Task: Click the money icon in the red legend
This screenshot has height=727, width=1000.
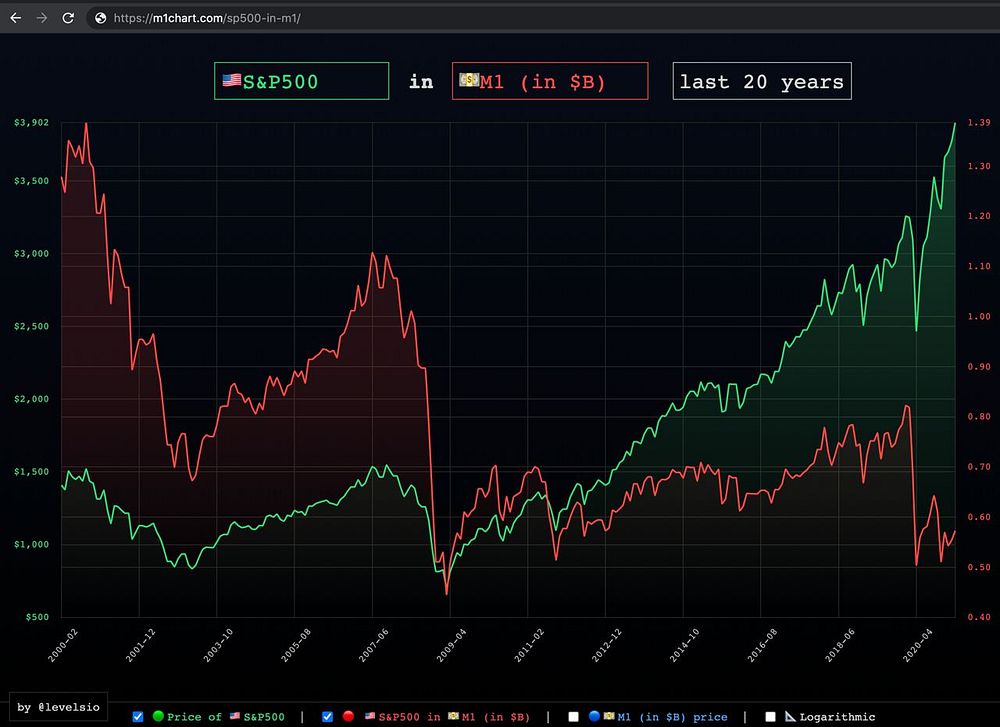Action: coord(453,716)
